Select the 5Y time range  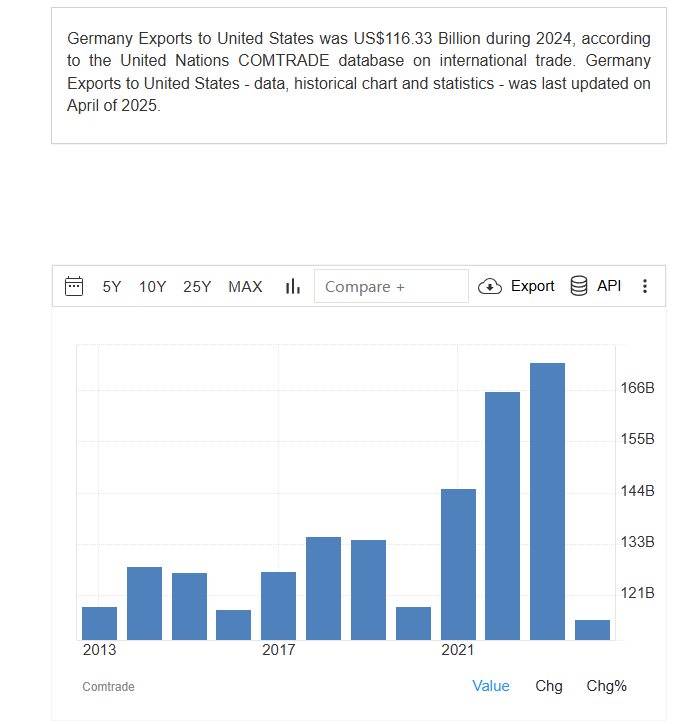point(111,287)
